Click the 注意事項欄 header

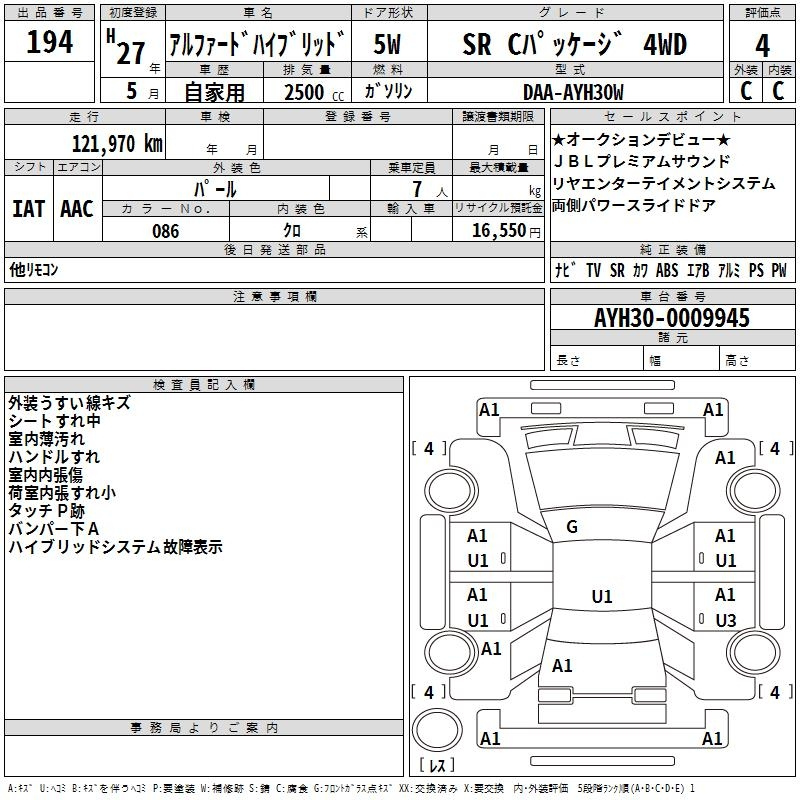pyautogui.click(x=274, y=296)
